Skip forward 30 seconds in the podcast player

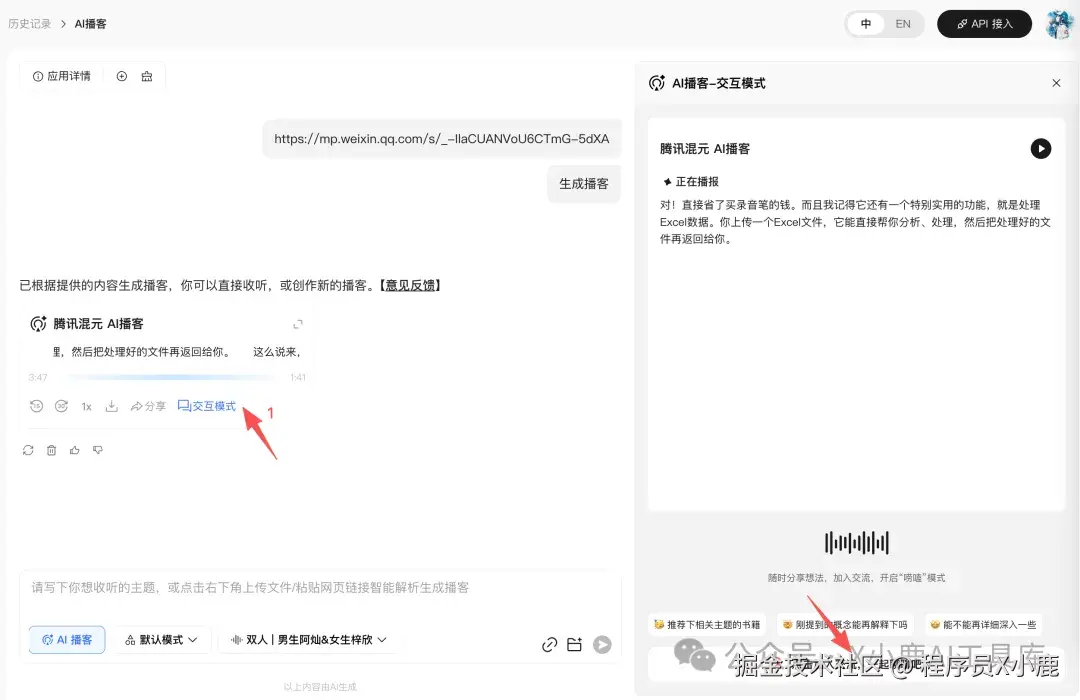point(60,406)
